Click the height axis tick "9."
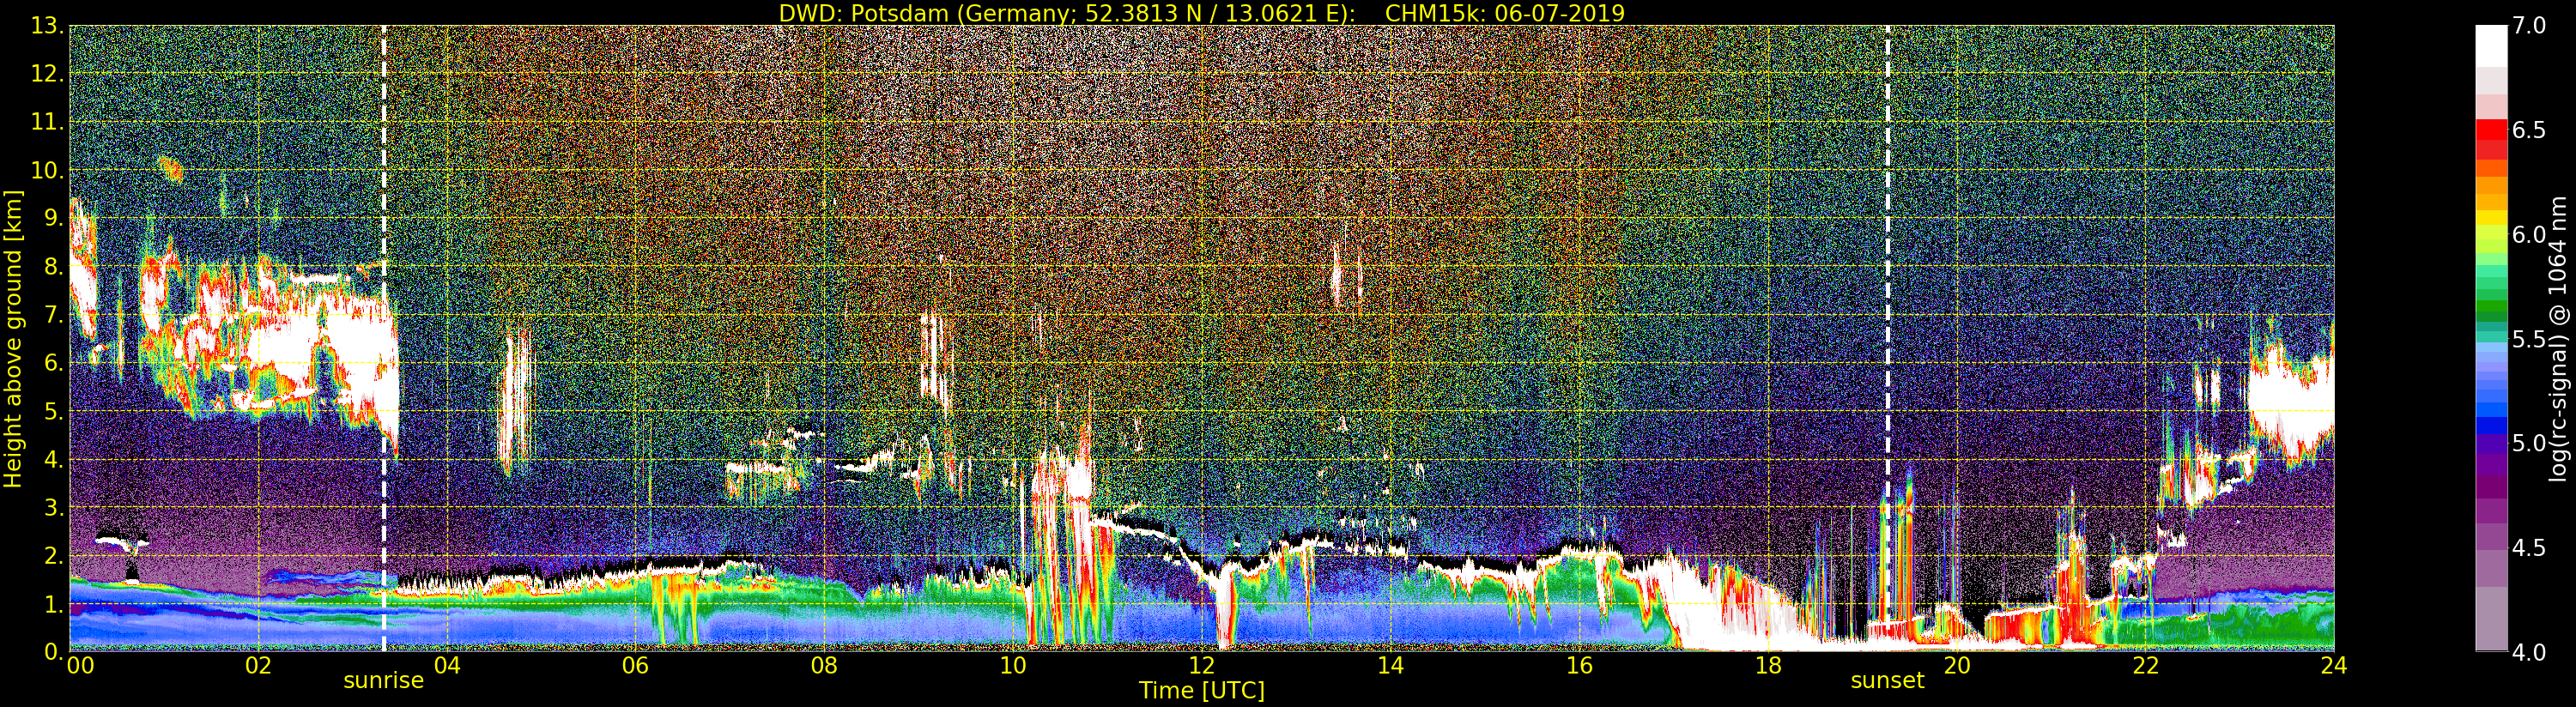 tap(54, 218)
